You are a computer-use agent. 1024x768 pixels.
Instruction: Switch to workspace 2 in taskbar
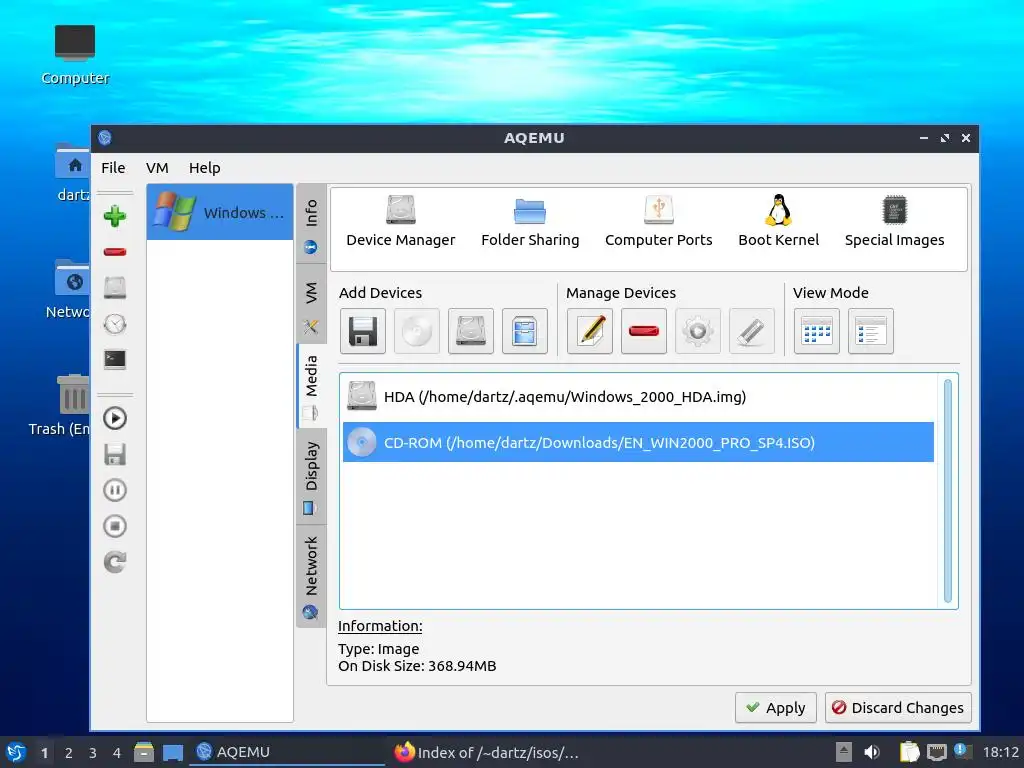click(69, 753)
